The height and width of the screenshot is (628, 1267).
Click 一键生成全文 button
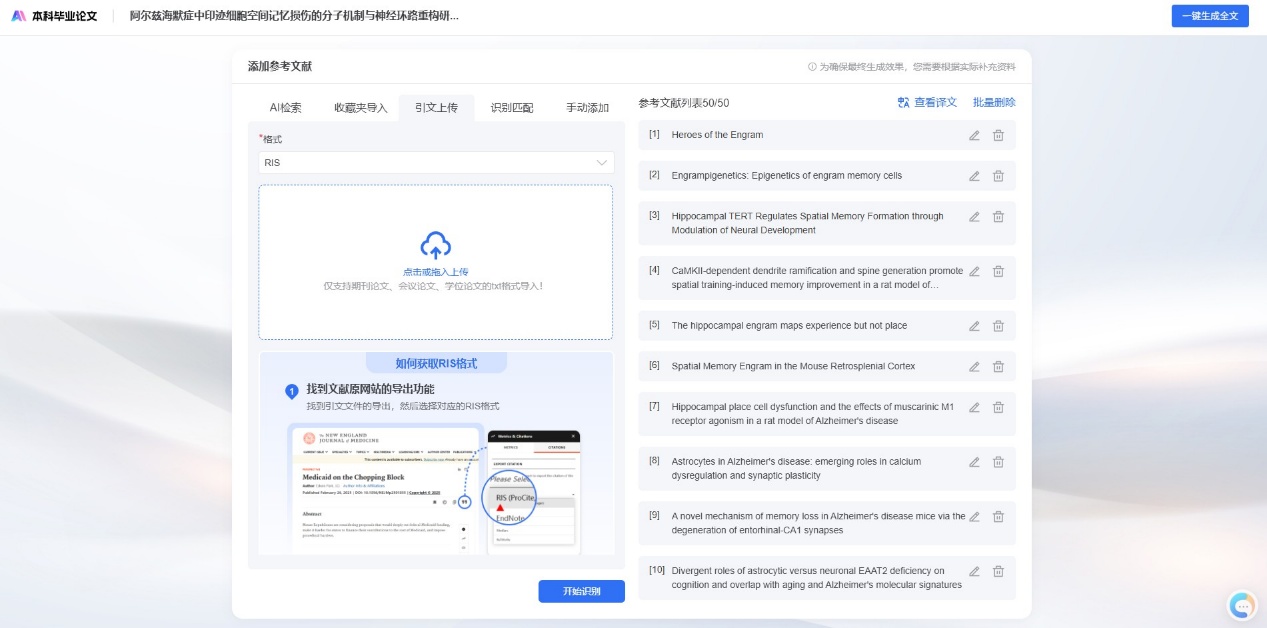click(1209, 16)
